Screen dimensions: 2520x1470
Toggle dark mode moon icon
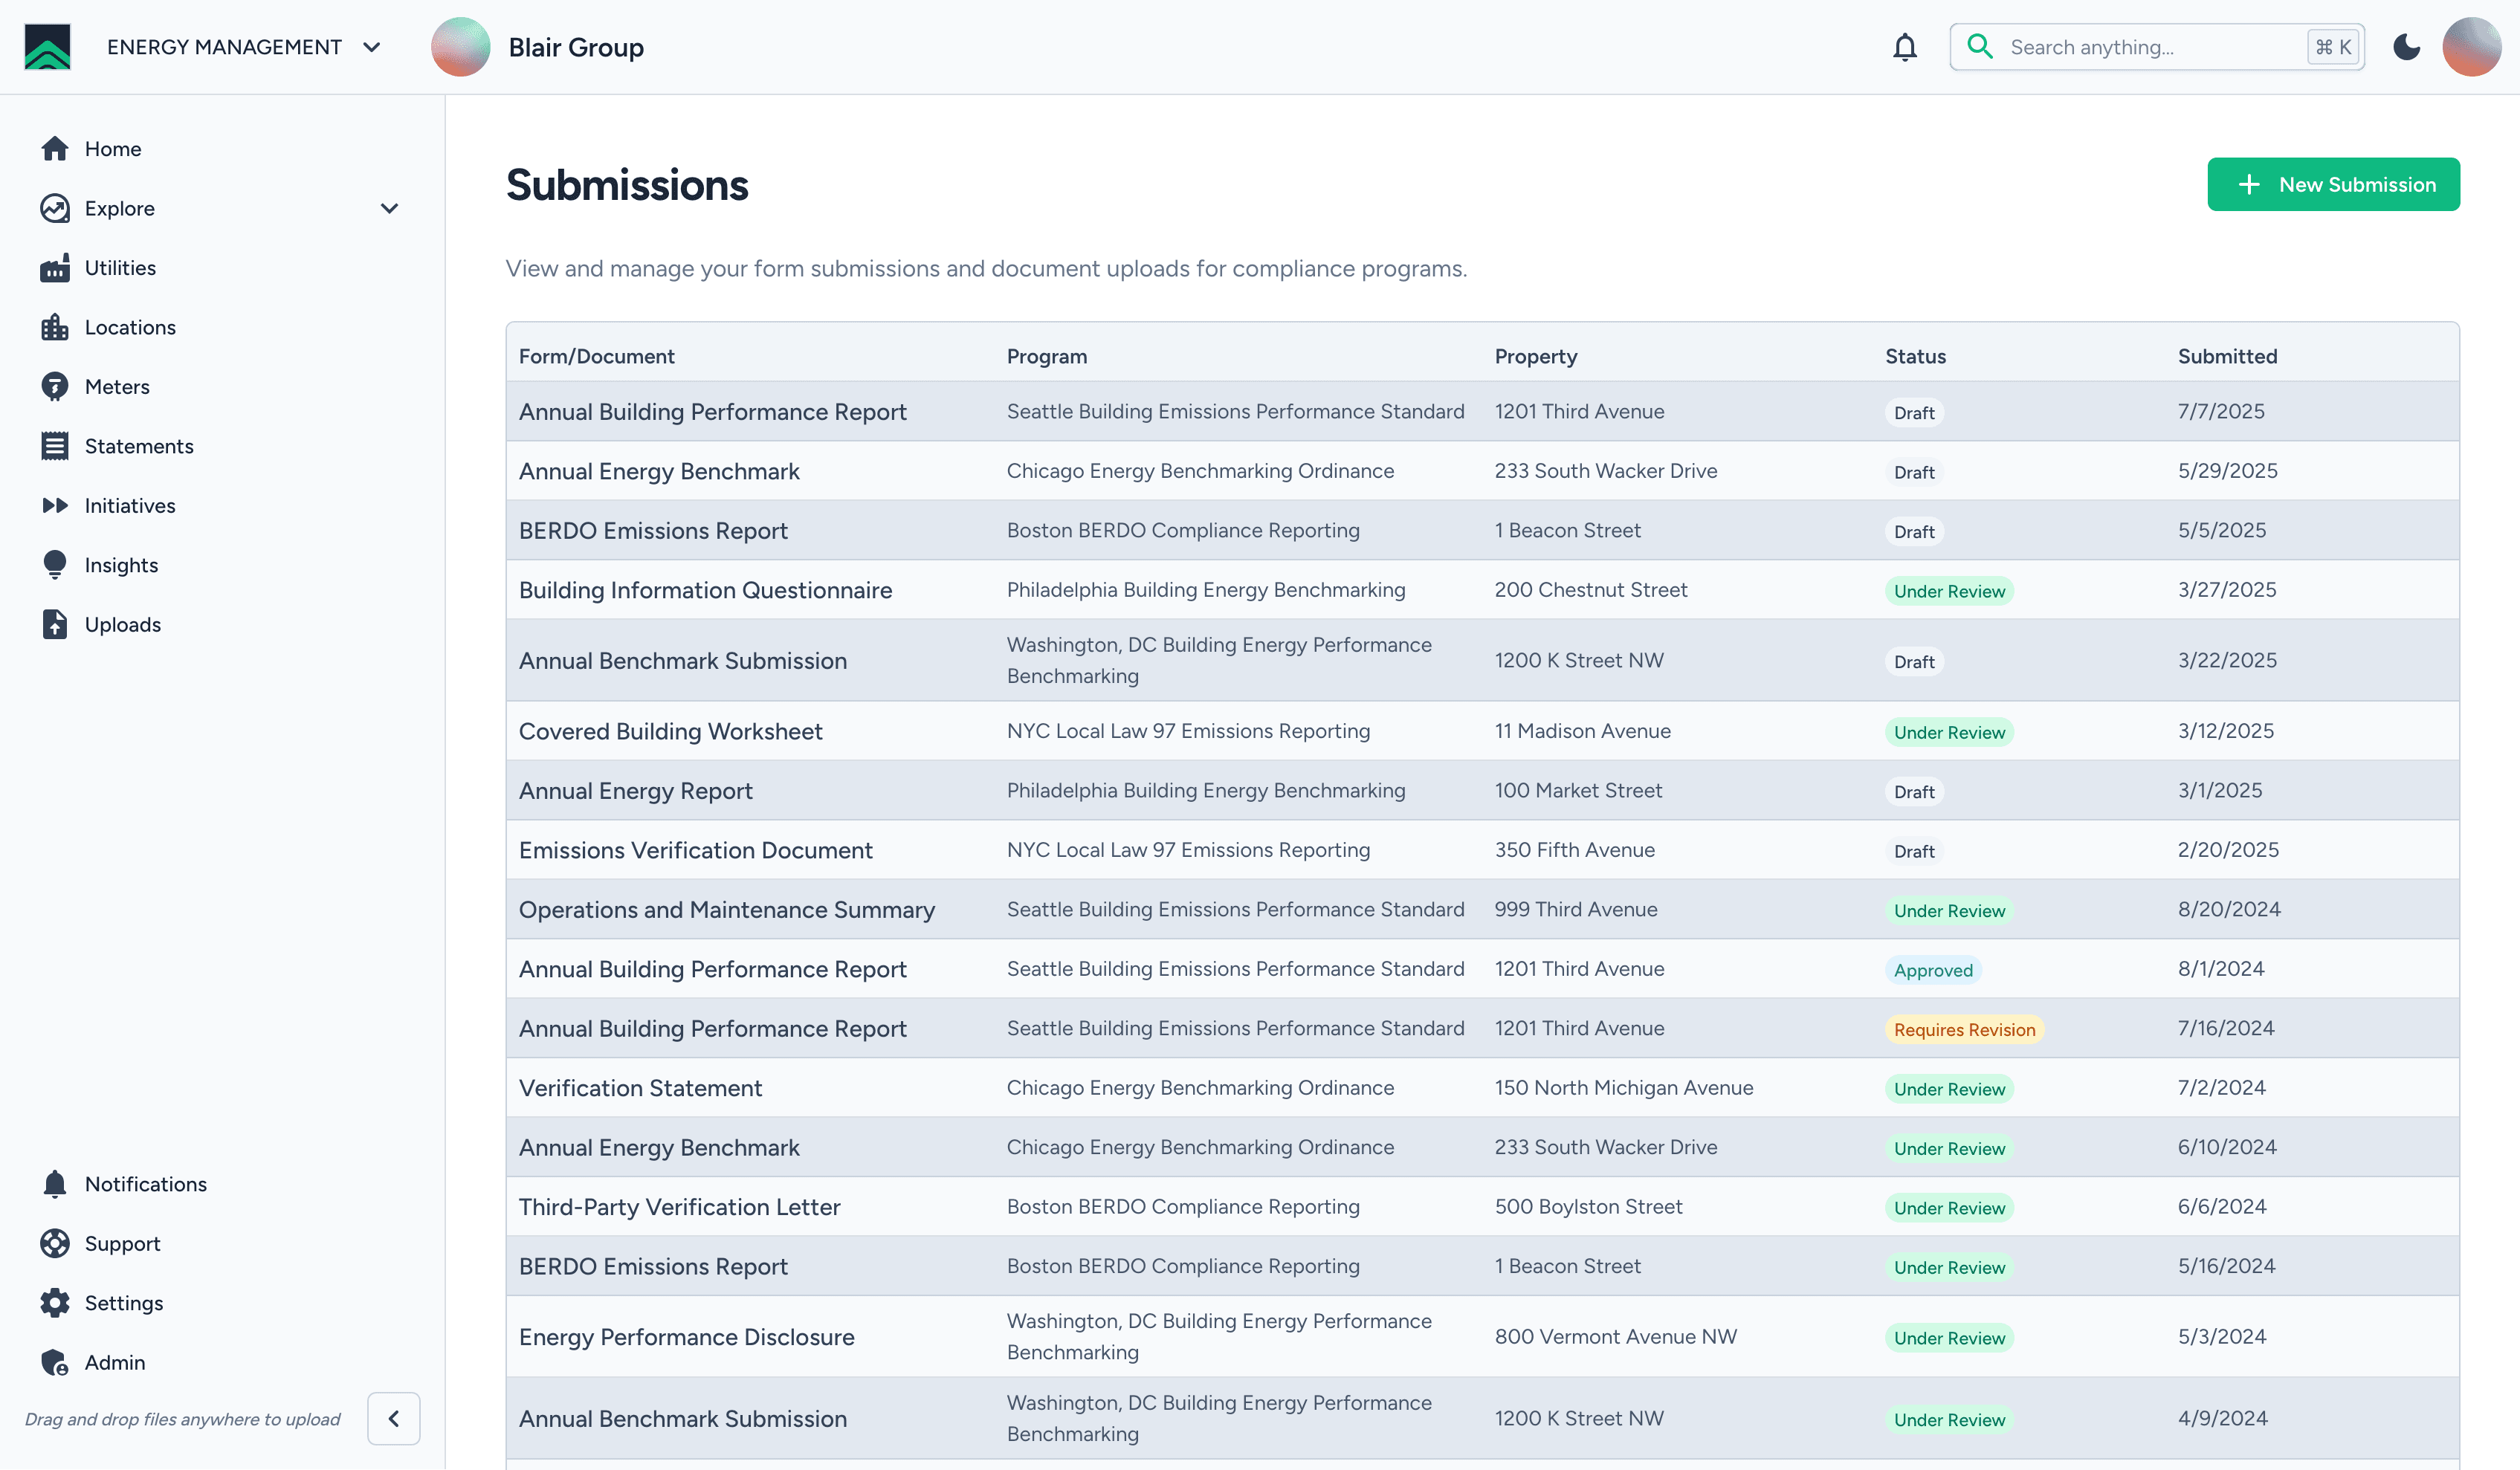click(2406, 47)
